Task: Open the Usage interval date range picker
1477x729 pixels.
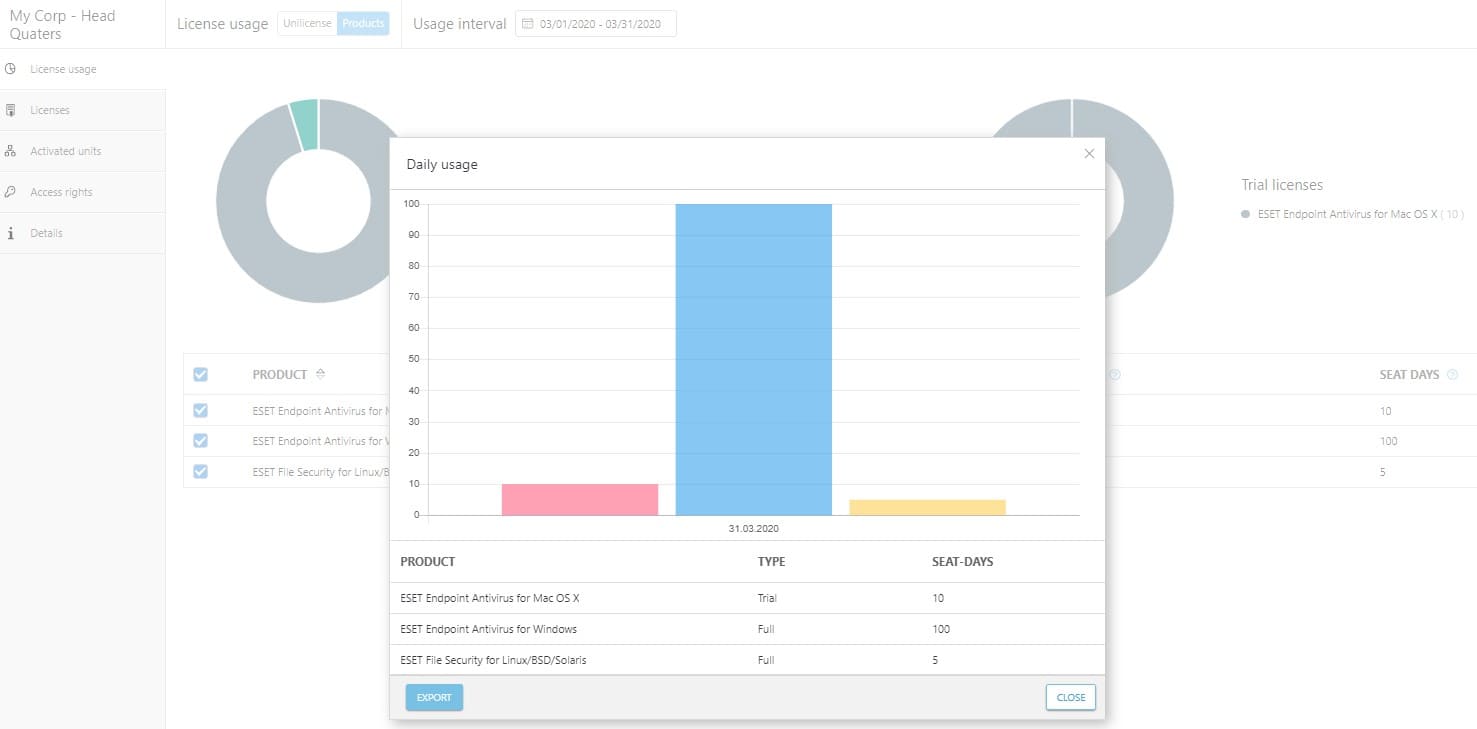Action: (x=596, y=24)
